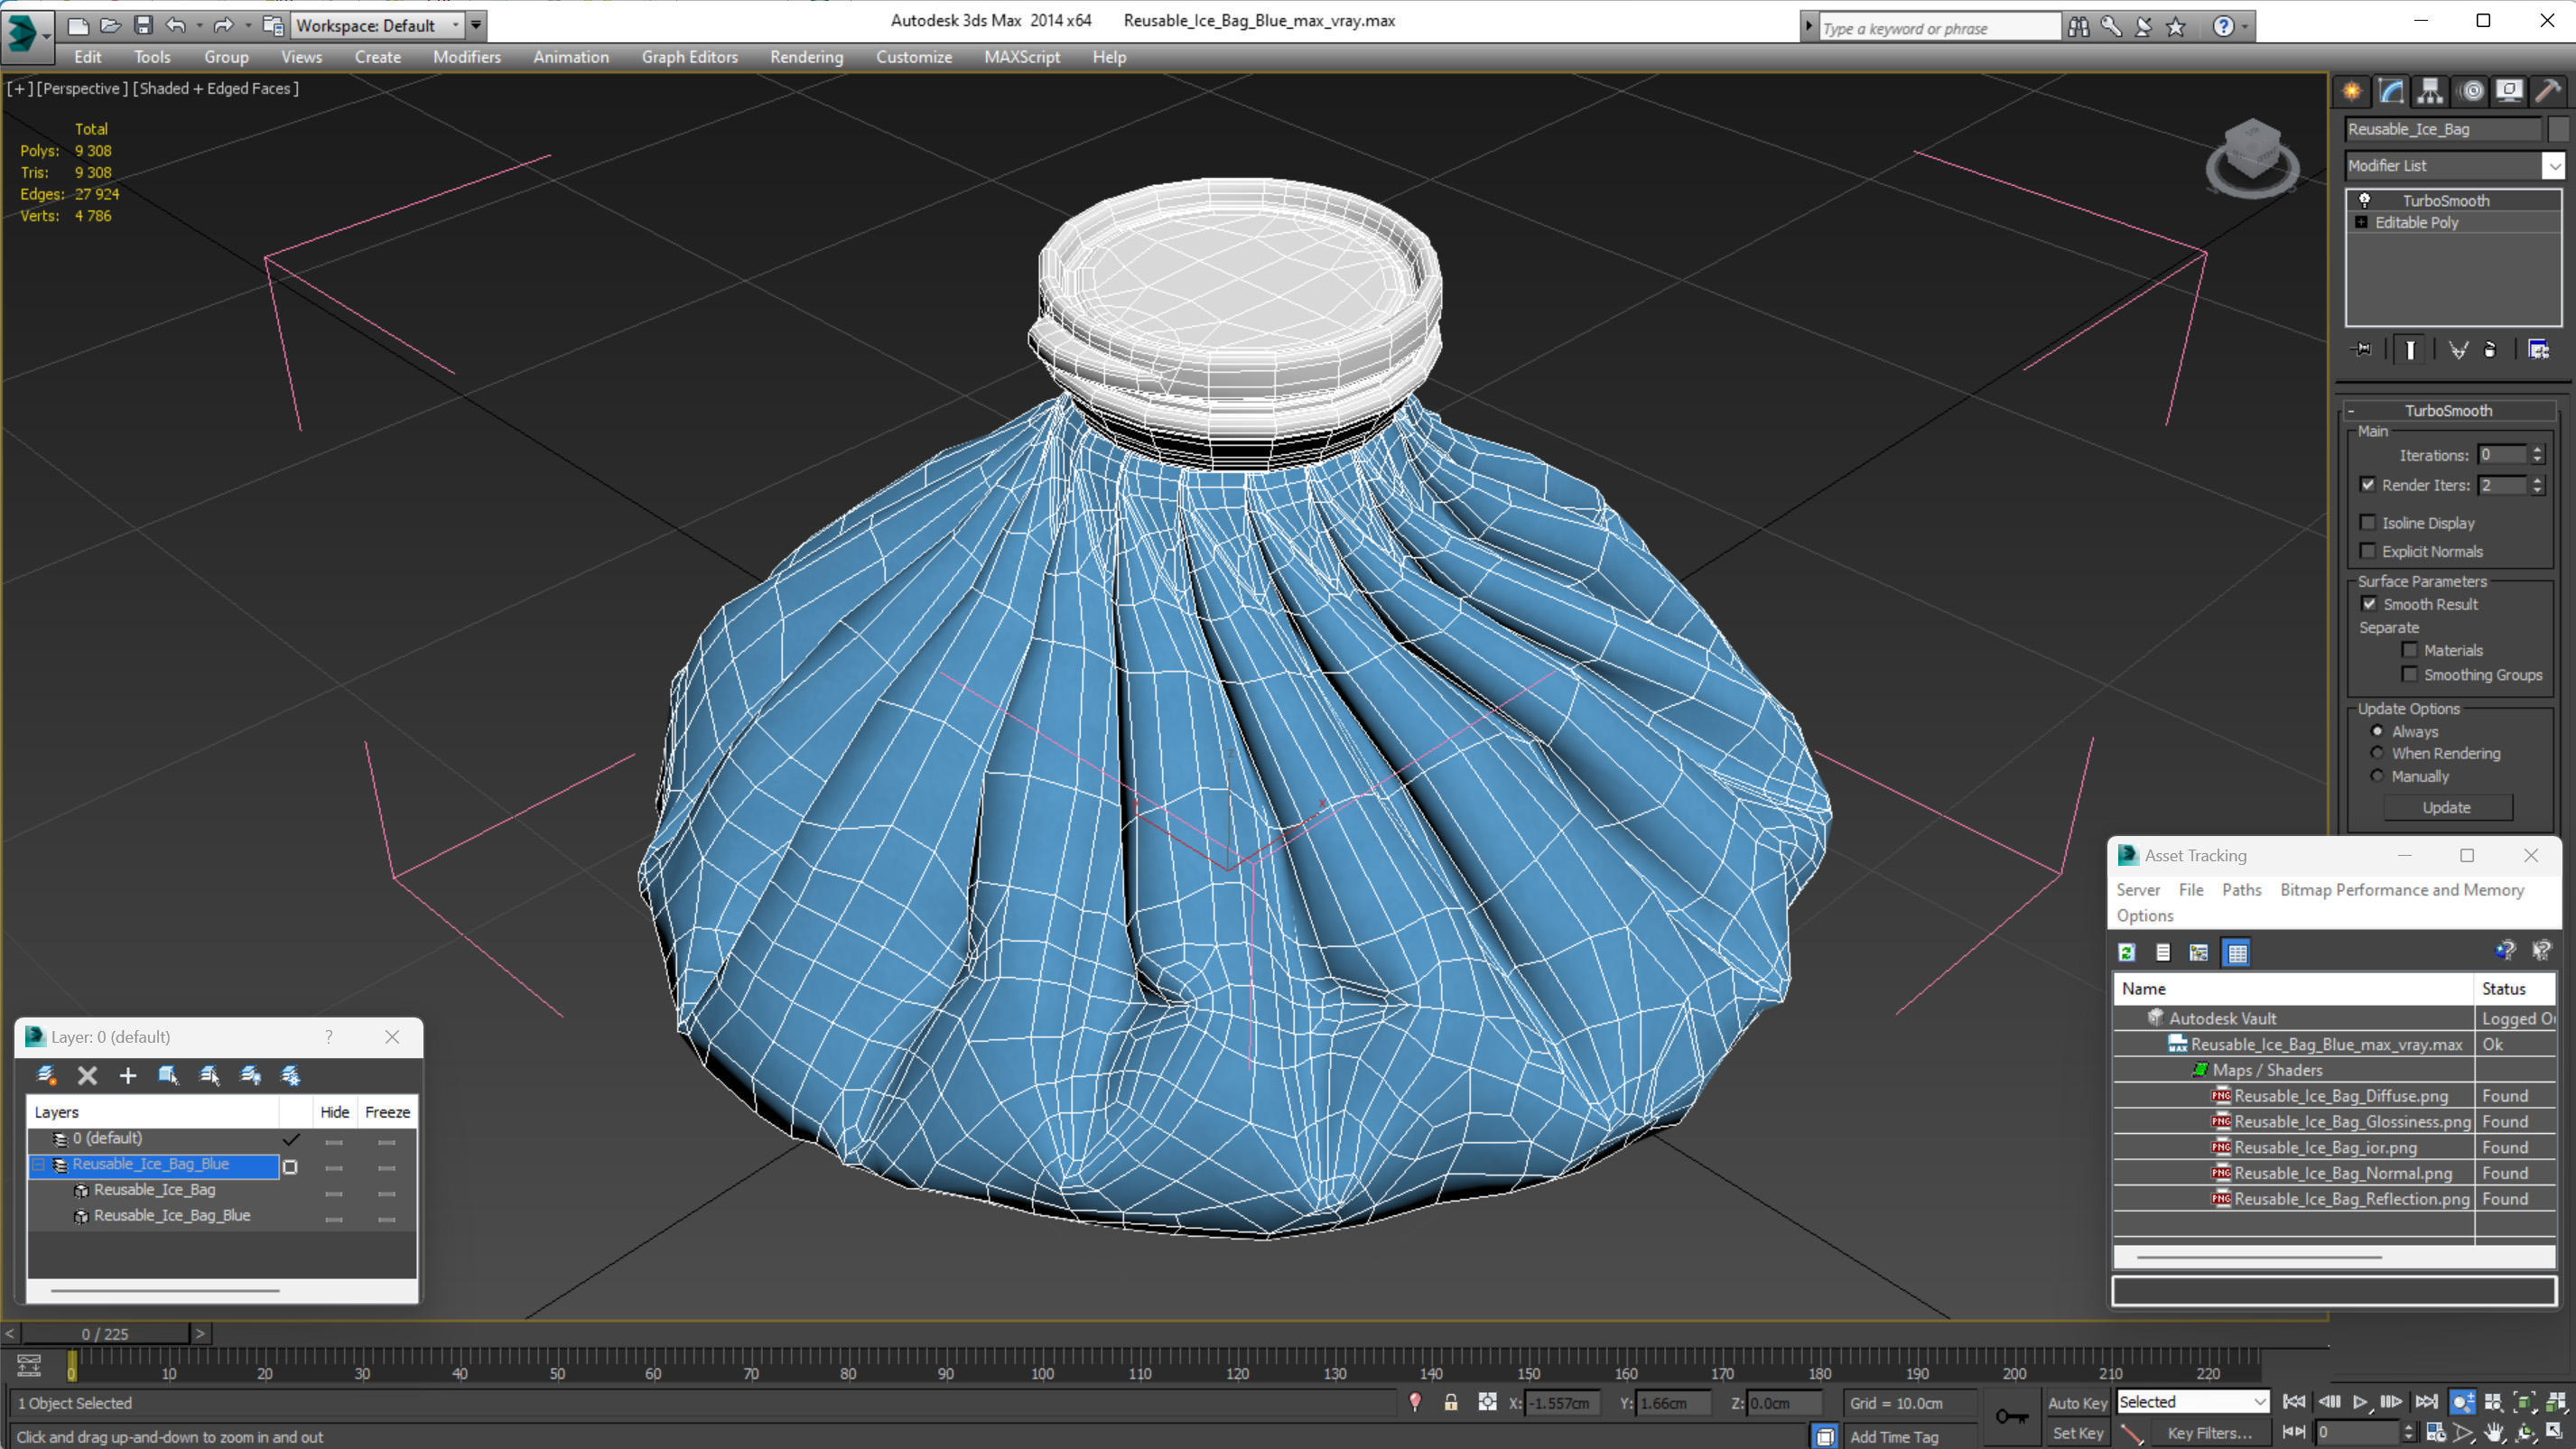Open the Modifiers menu
This screenshot has width=2576, height=1449.
click(467, 57)
